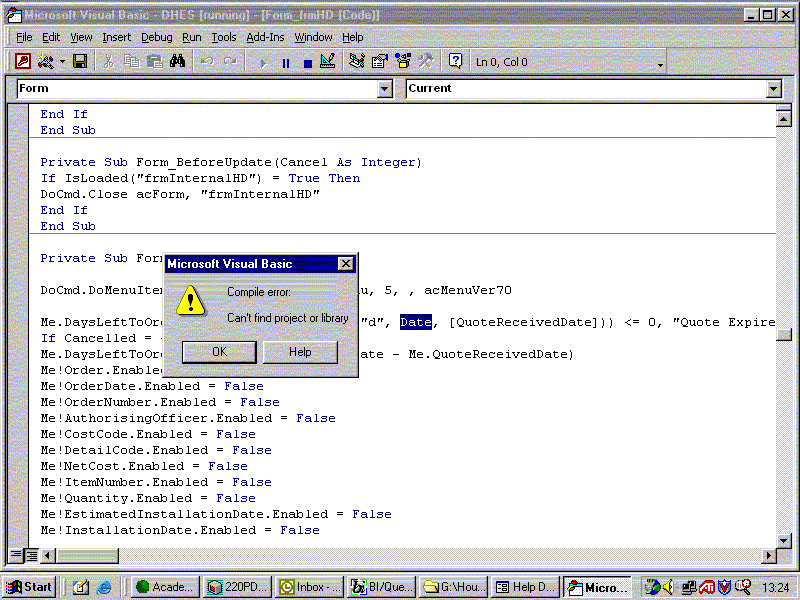Toggle Design Mode icon in toolbar

(328, 62)
